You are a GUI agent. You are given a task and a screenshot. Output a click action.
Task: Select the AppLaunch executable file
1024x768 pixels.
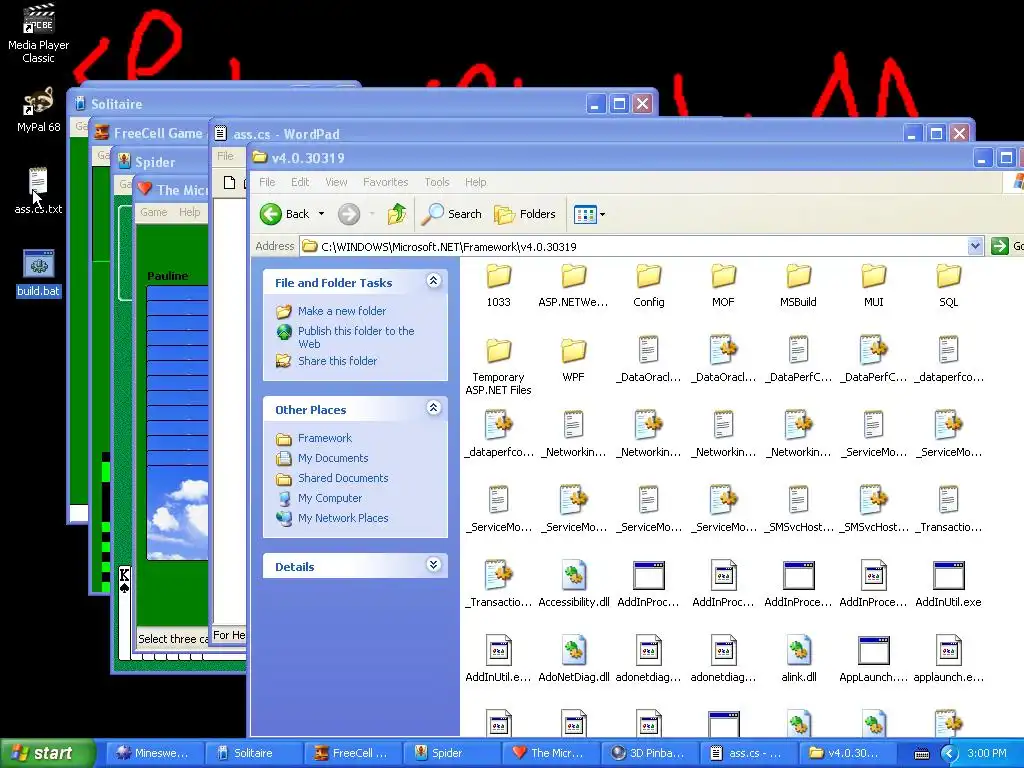873,660
